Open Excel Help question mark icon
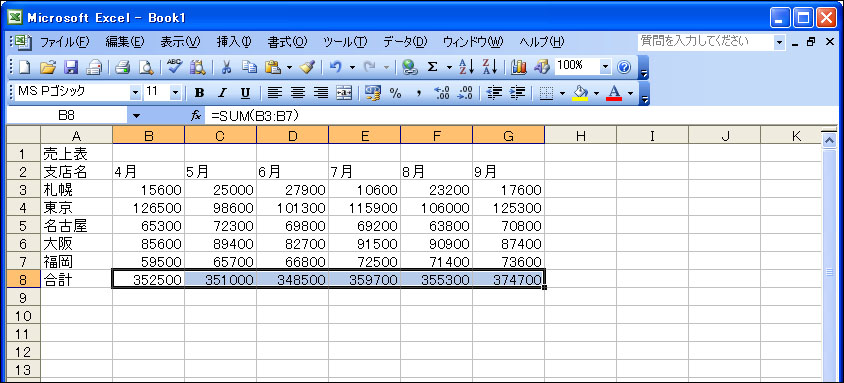This screenshot has width=844, height=383. point(624,67)
